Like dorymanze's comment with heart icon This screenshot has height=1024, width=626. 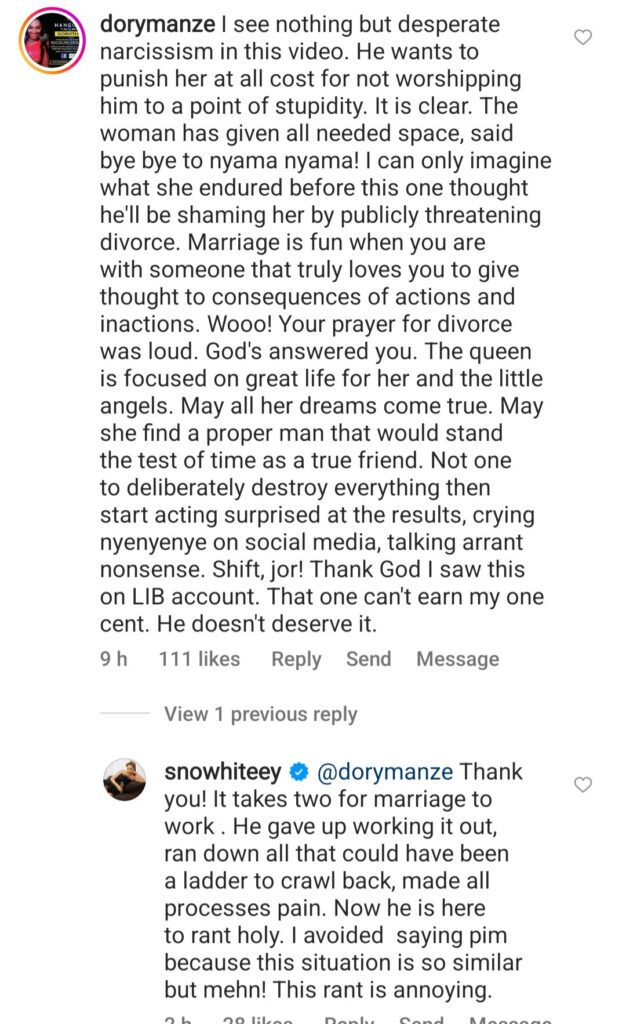tap(583, 38)
